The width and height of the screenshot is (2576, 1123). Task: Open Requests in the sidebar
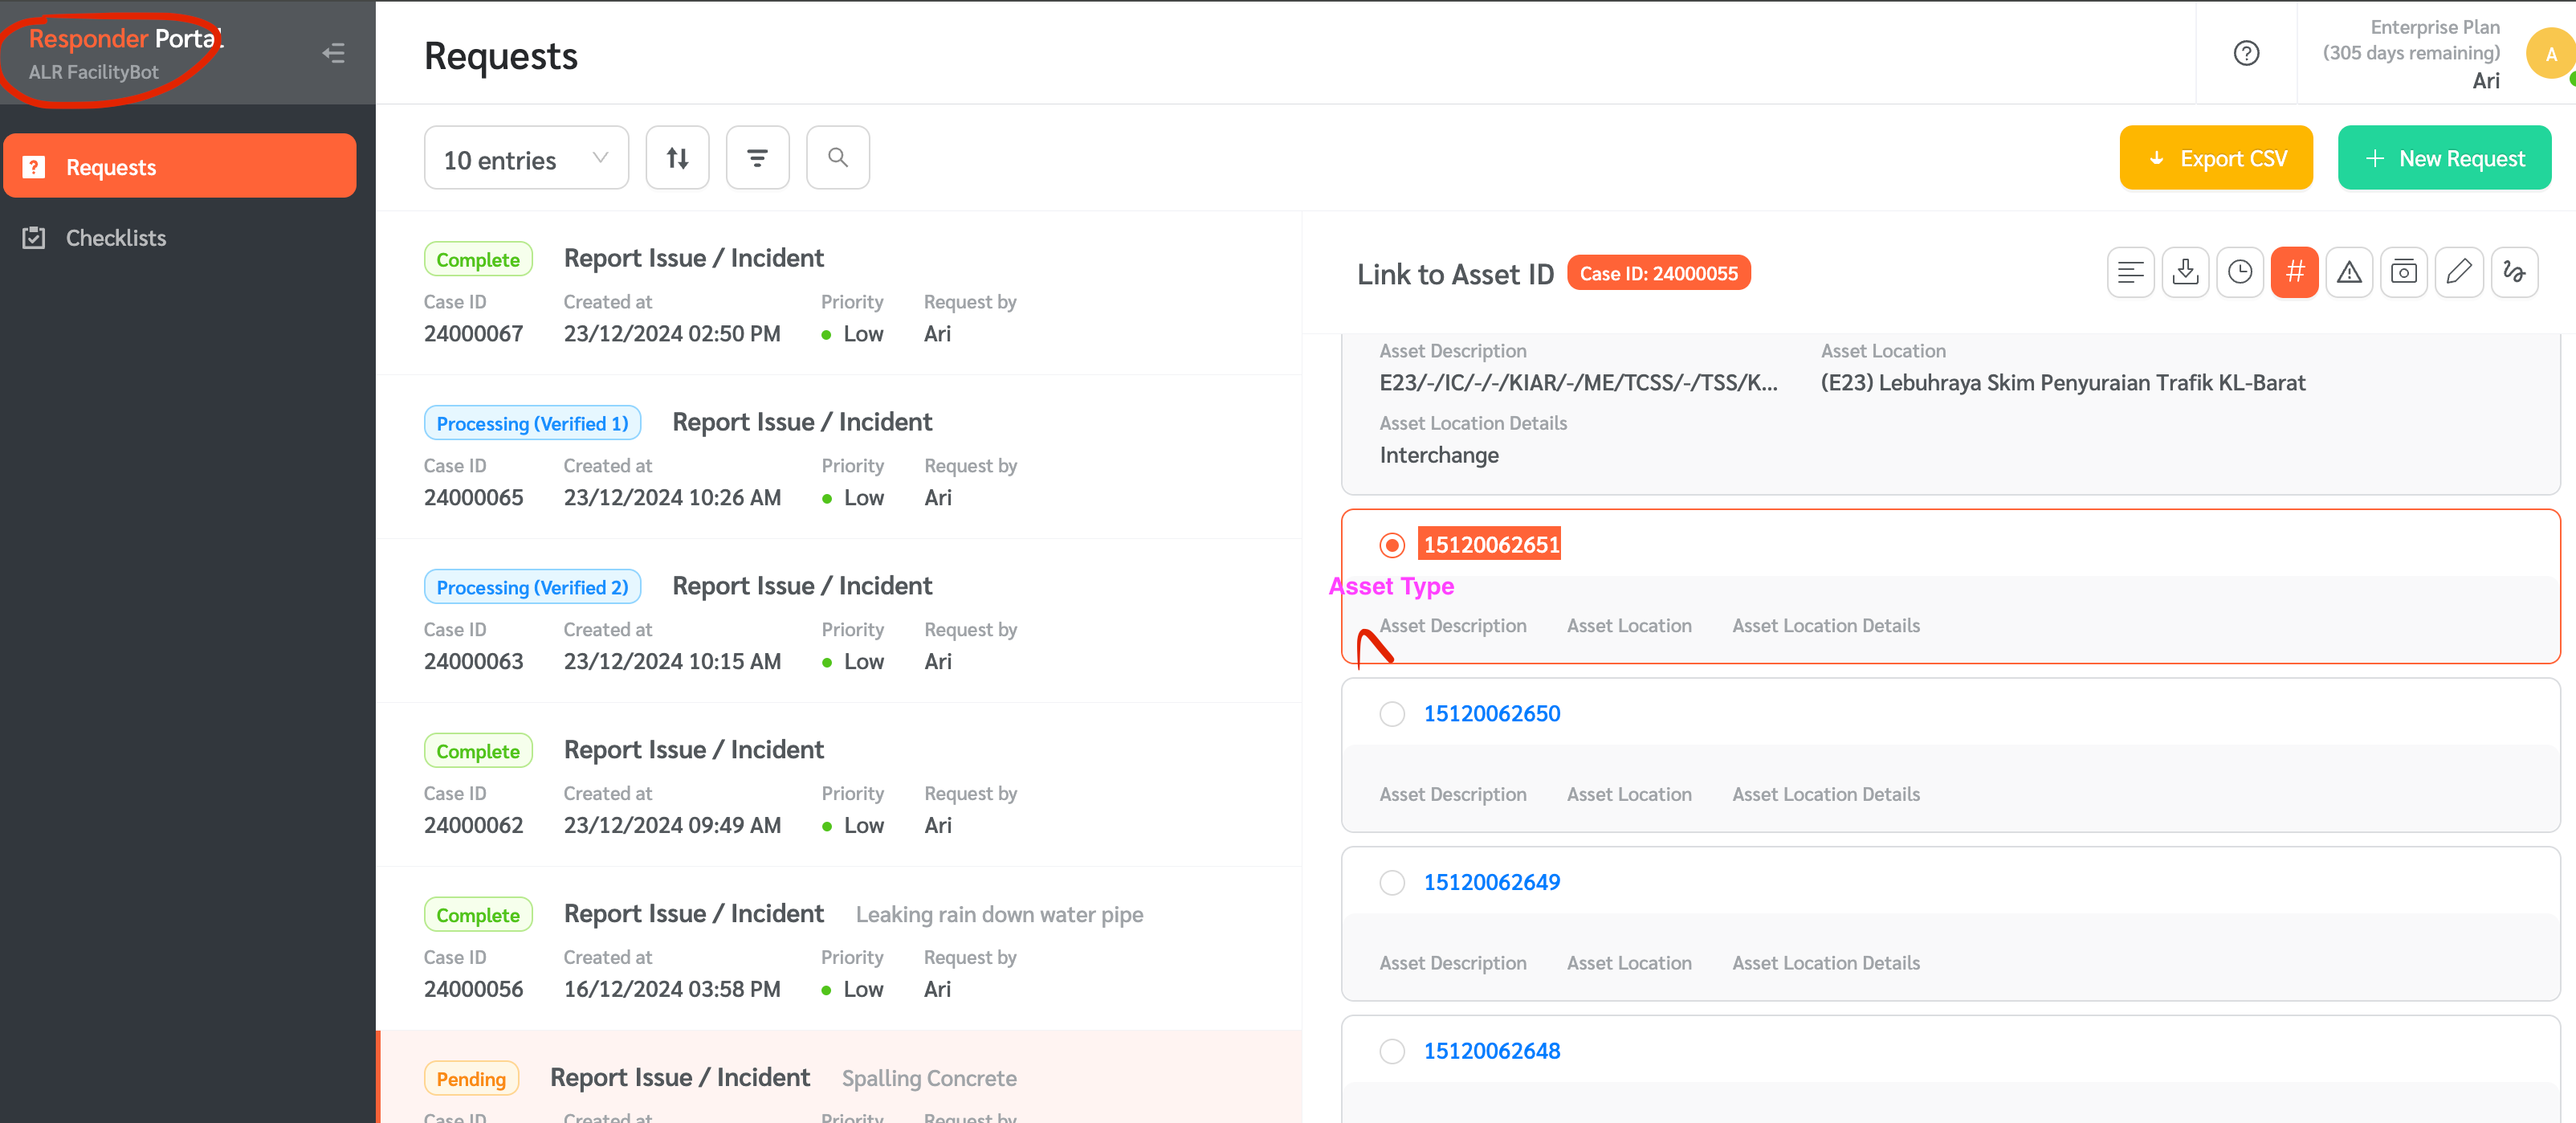tap(180, 166)
